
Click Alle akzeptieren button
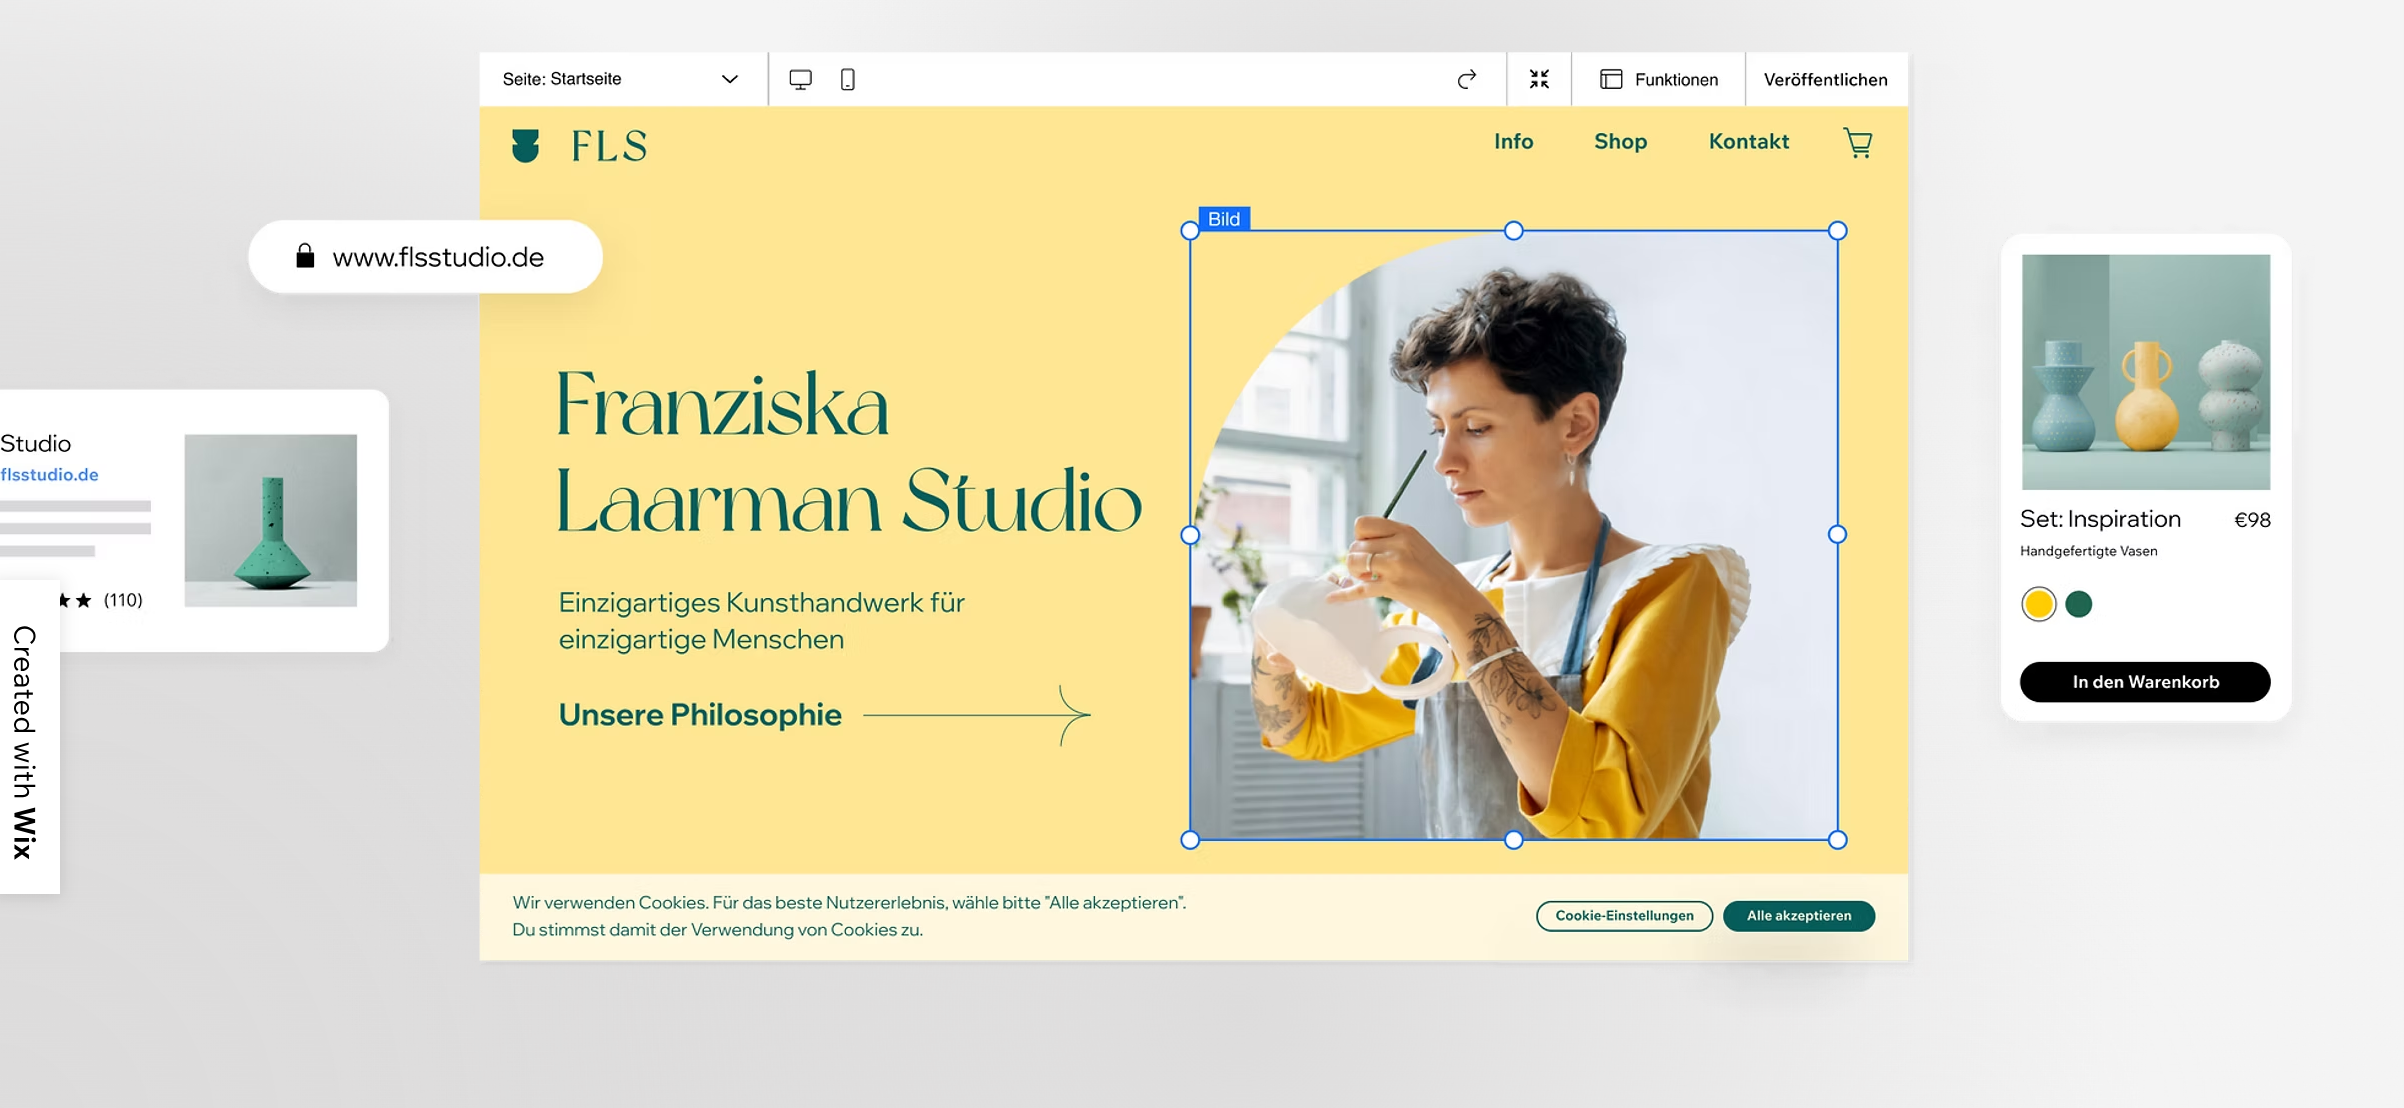(1799, 916)
